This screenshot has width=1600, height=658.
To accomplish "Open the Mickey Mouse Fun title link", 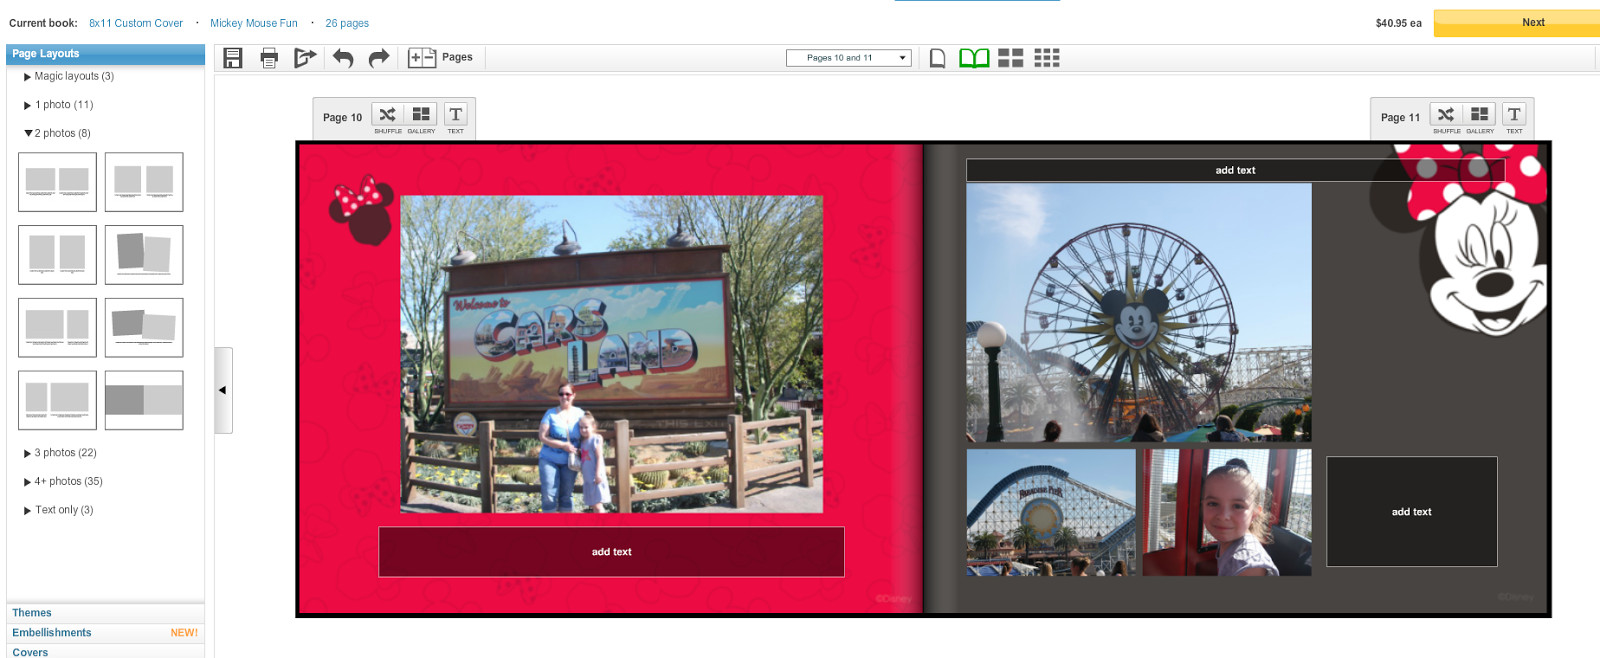I will point(254,23).
